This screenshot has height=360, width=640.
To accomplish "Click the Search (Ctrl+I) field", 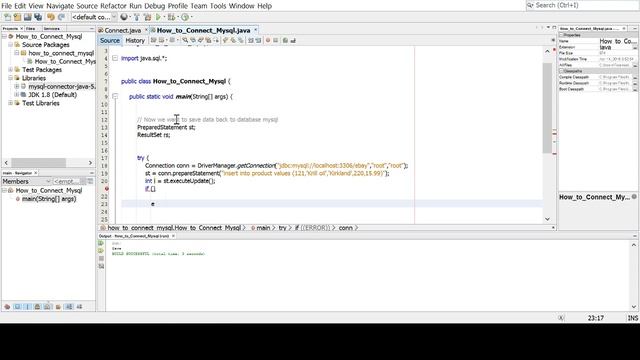I will tap(583, 5).
